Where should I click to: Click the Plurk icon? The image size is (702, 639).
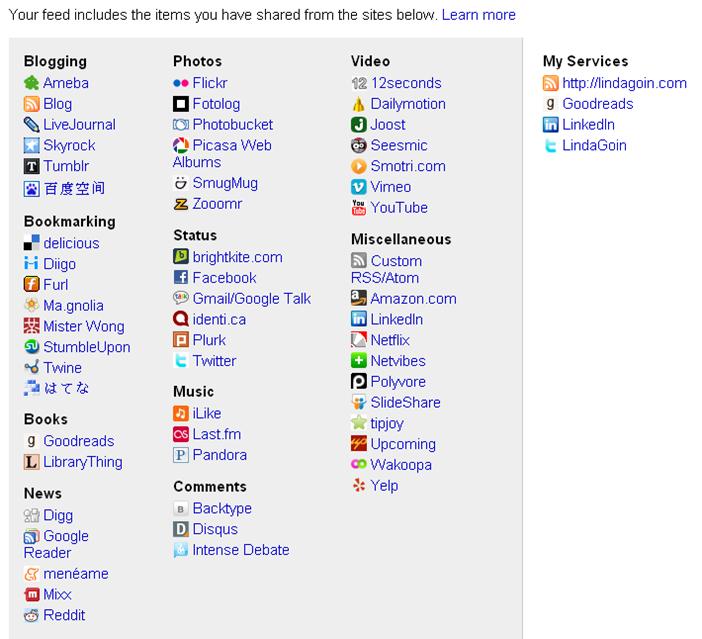(x=180, y=340)
